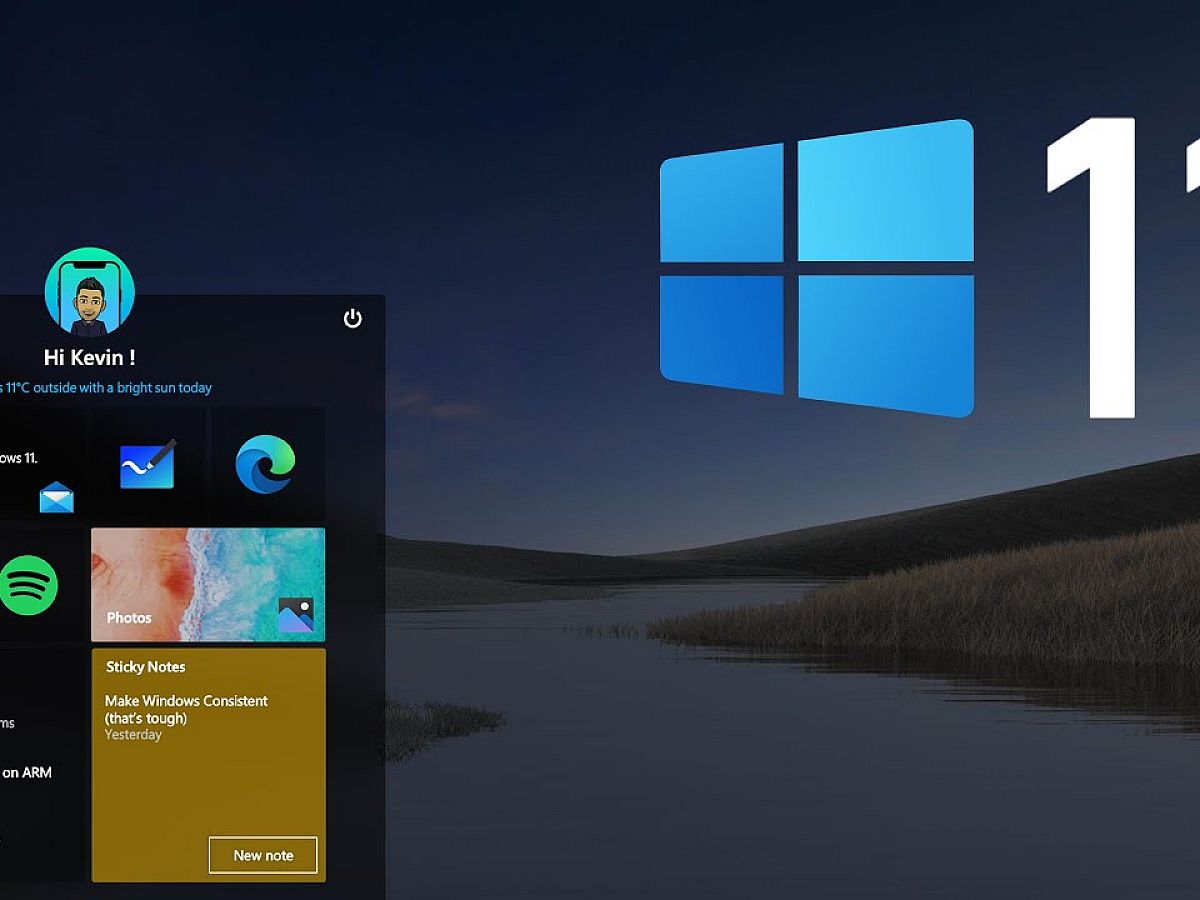
Task: Open the beach photo thumbnail tile
Action: (x=208, y=570)
